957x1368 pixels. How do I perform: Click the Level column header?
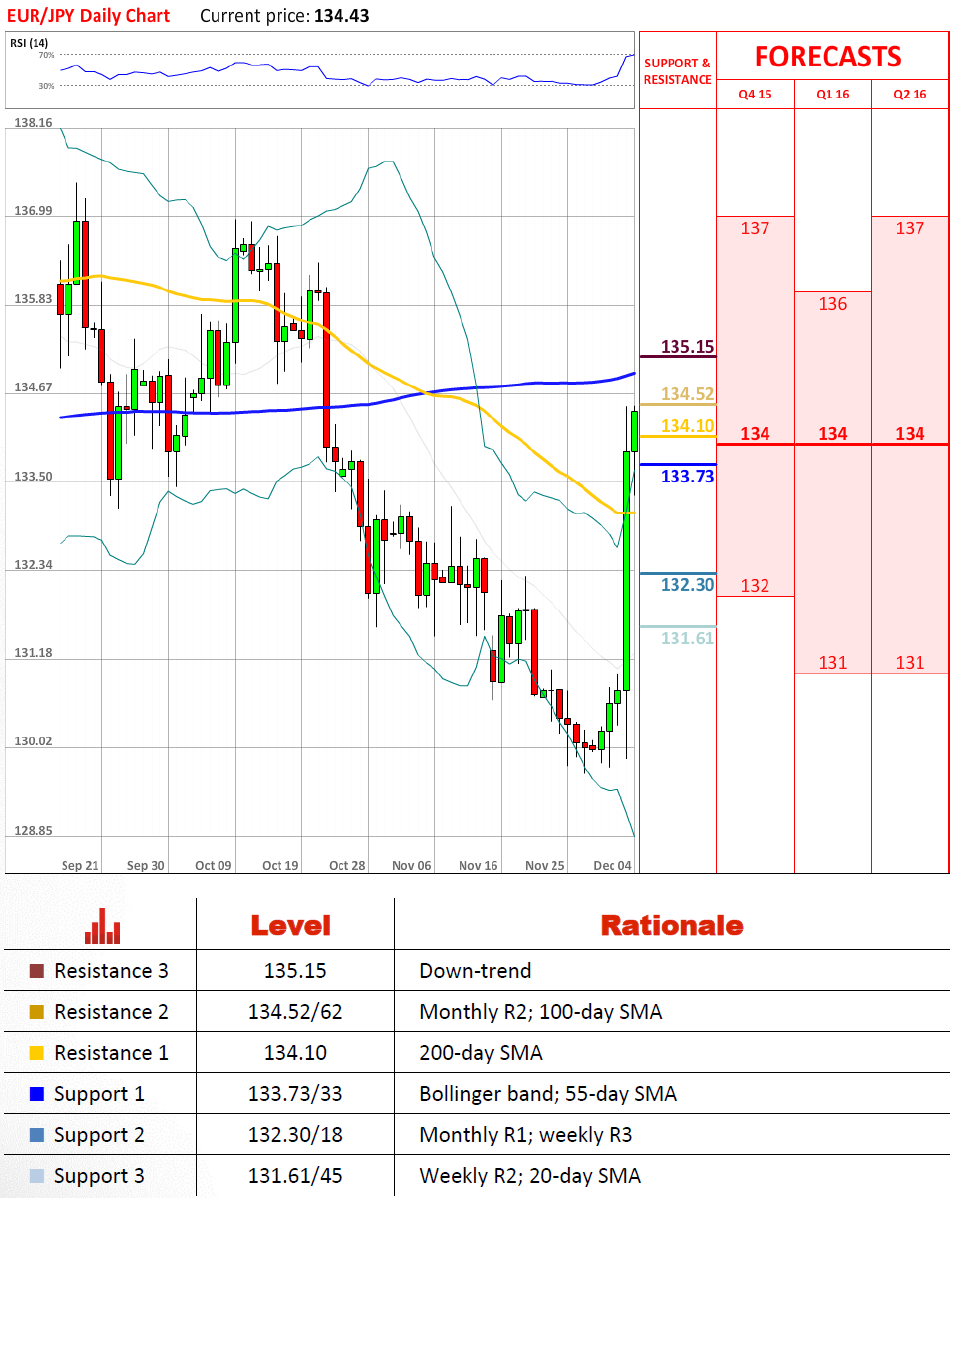coord(290,926)
